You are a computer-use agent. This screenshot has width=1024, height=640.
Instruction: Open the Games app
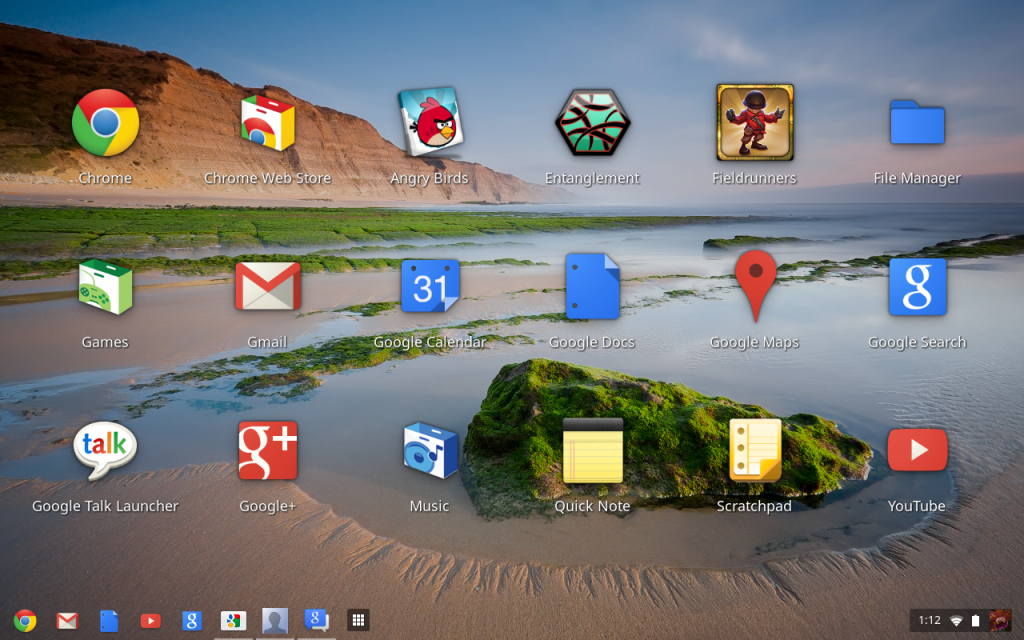click(x=105, y=287)
